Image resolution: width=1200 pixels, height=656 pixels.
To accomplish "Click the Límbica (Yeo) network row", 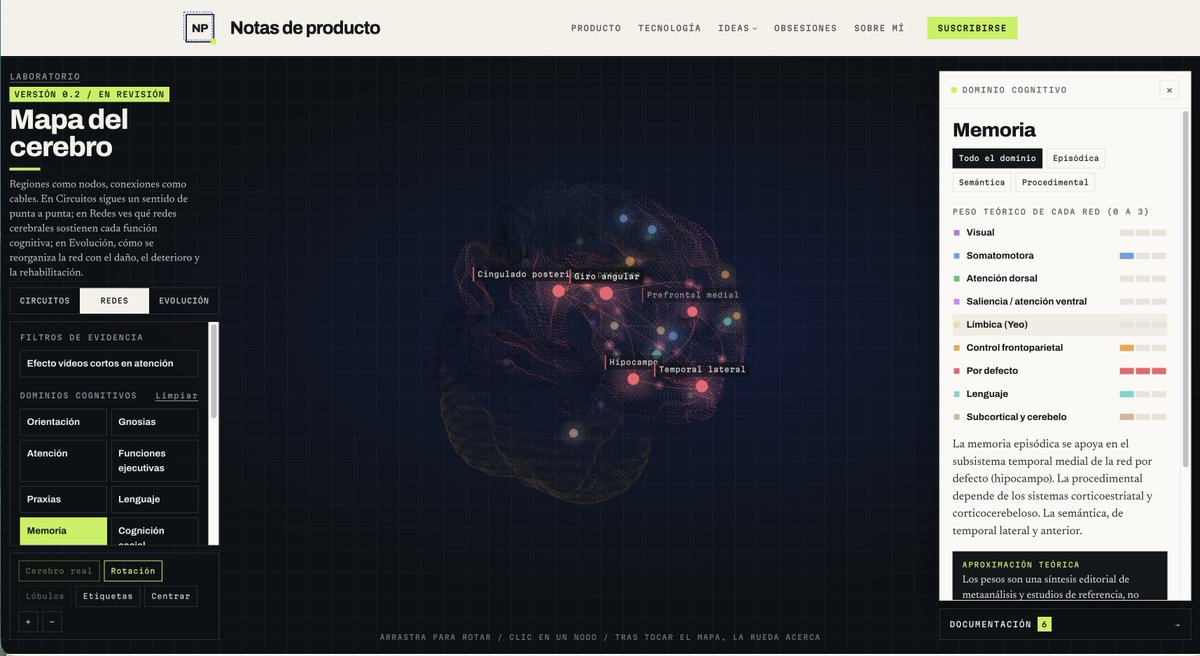I will [1060, 324].
